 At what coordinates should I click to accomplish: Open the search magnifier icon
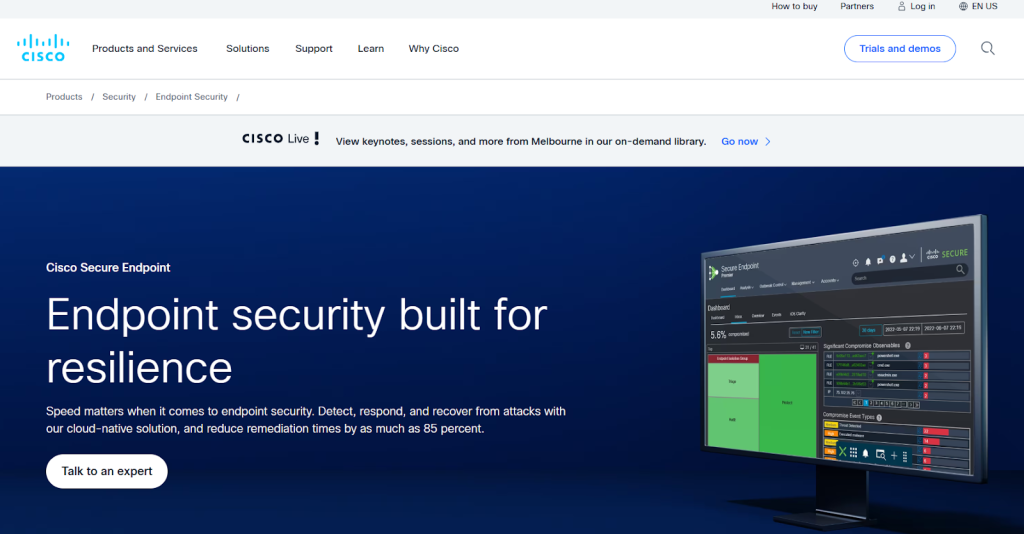tap(987, 48)
